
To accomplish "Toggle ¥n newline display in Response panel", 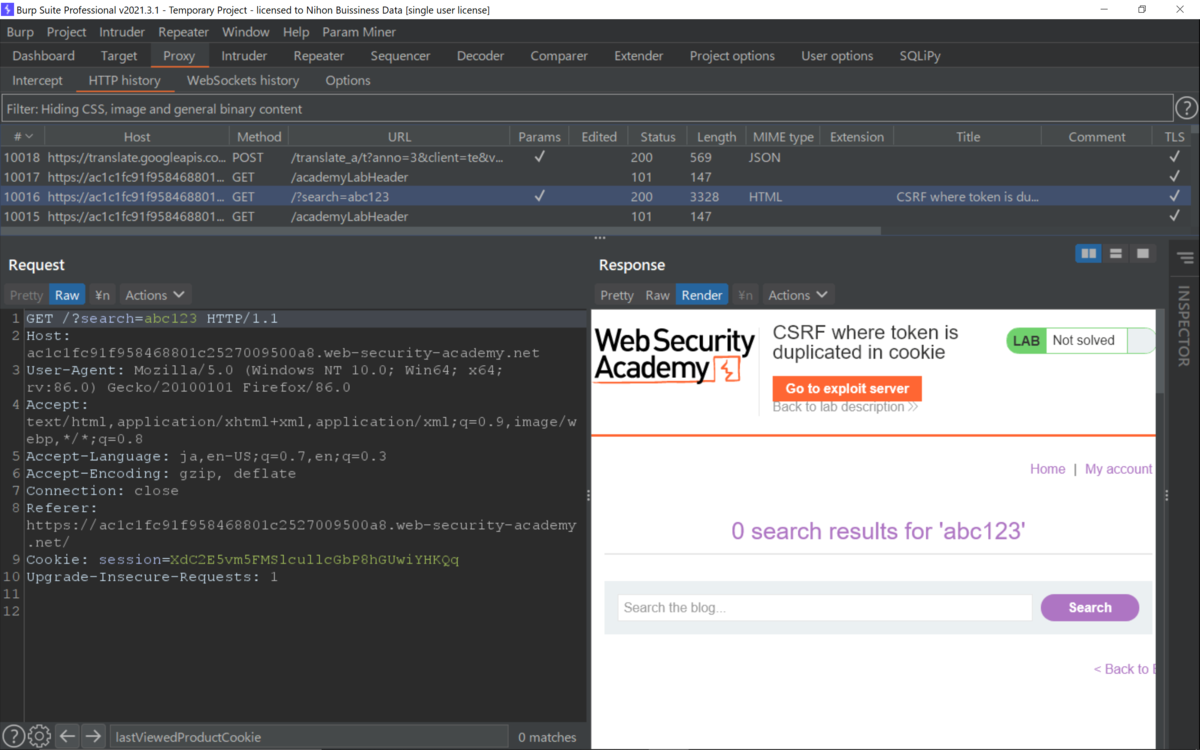I will (x=745, y=295).
